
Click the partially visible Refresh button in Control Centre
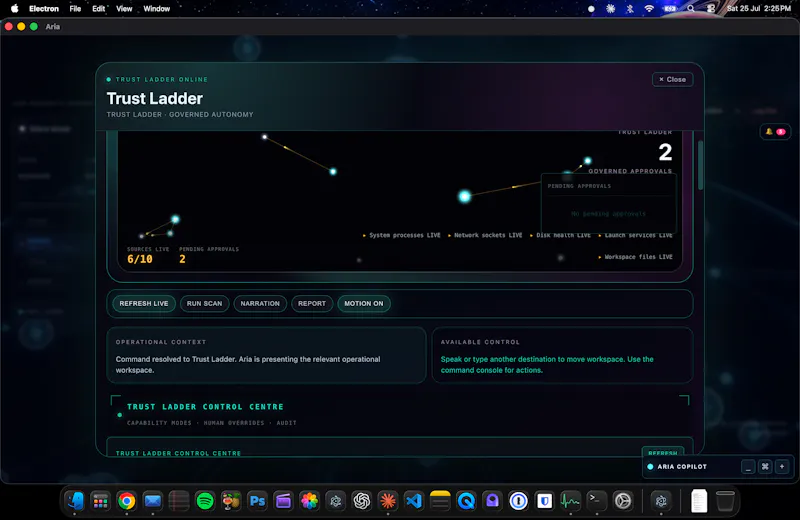click(x=663, y=452)
